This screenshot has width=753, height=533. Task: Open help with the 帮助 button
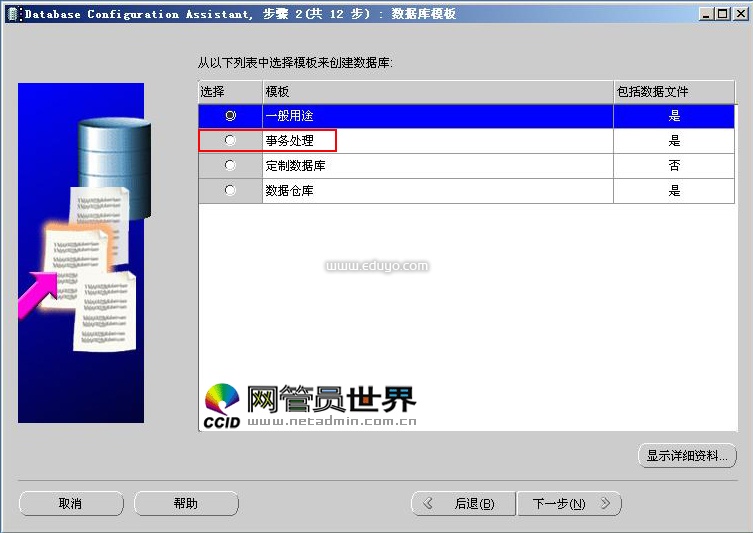click(186, 504)
